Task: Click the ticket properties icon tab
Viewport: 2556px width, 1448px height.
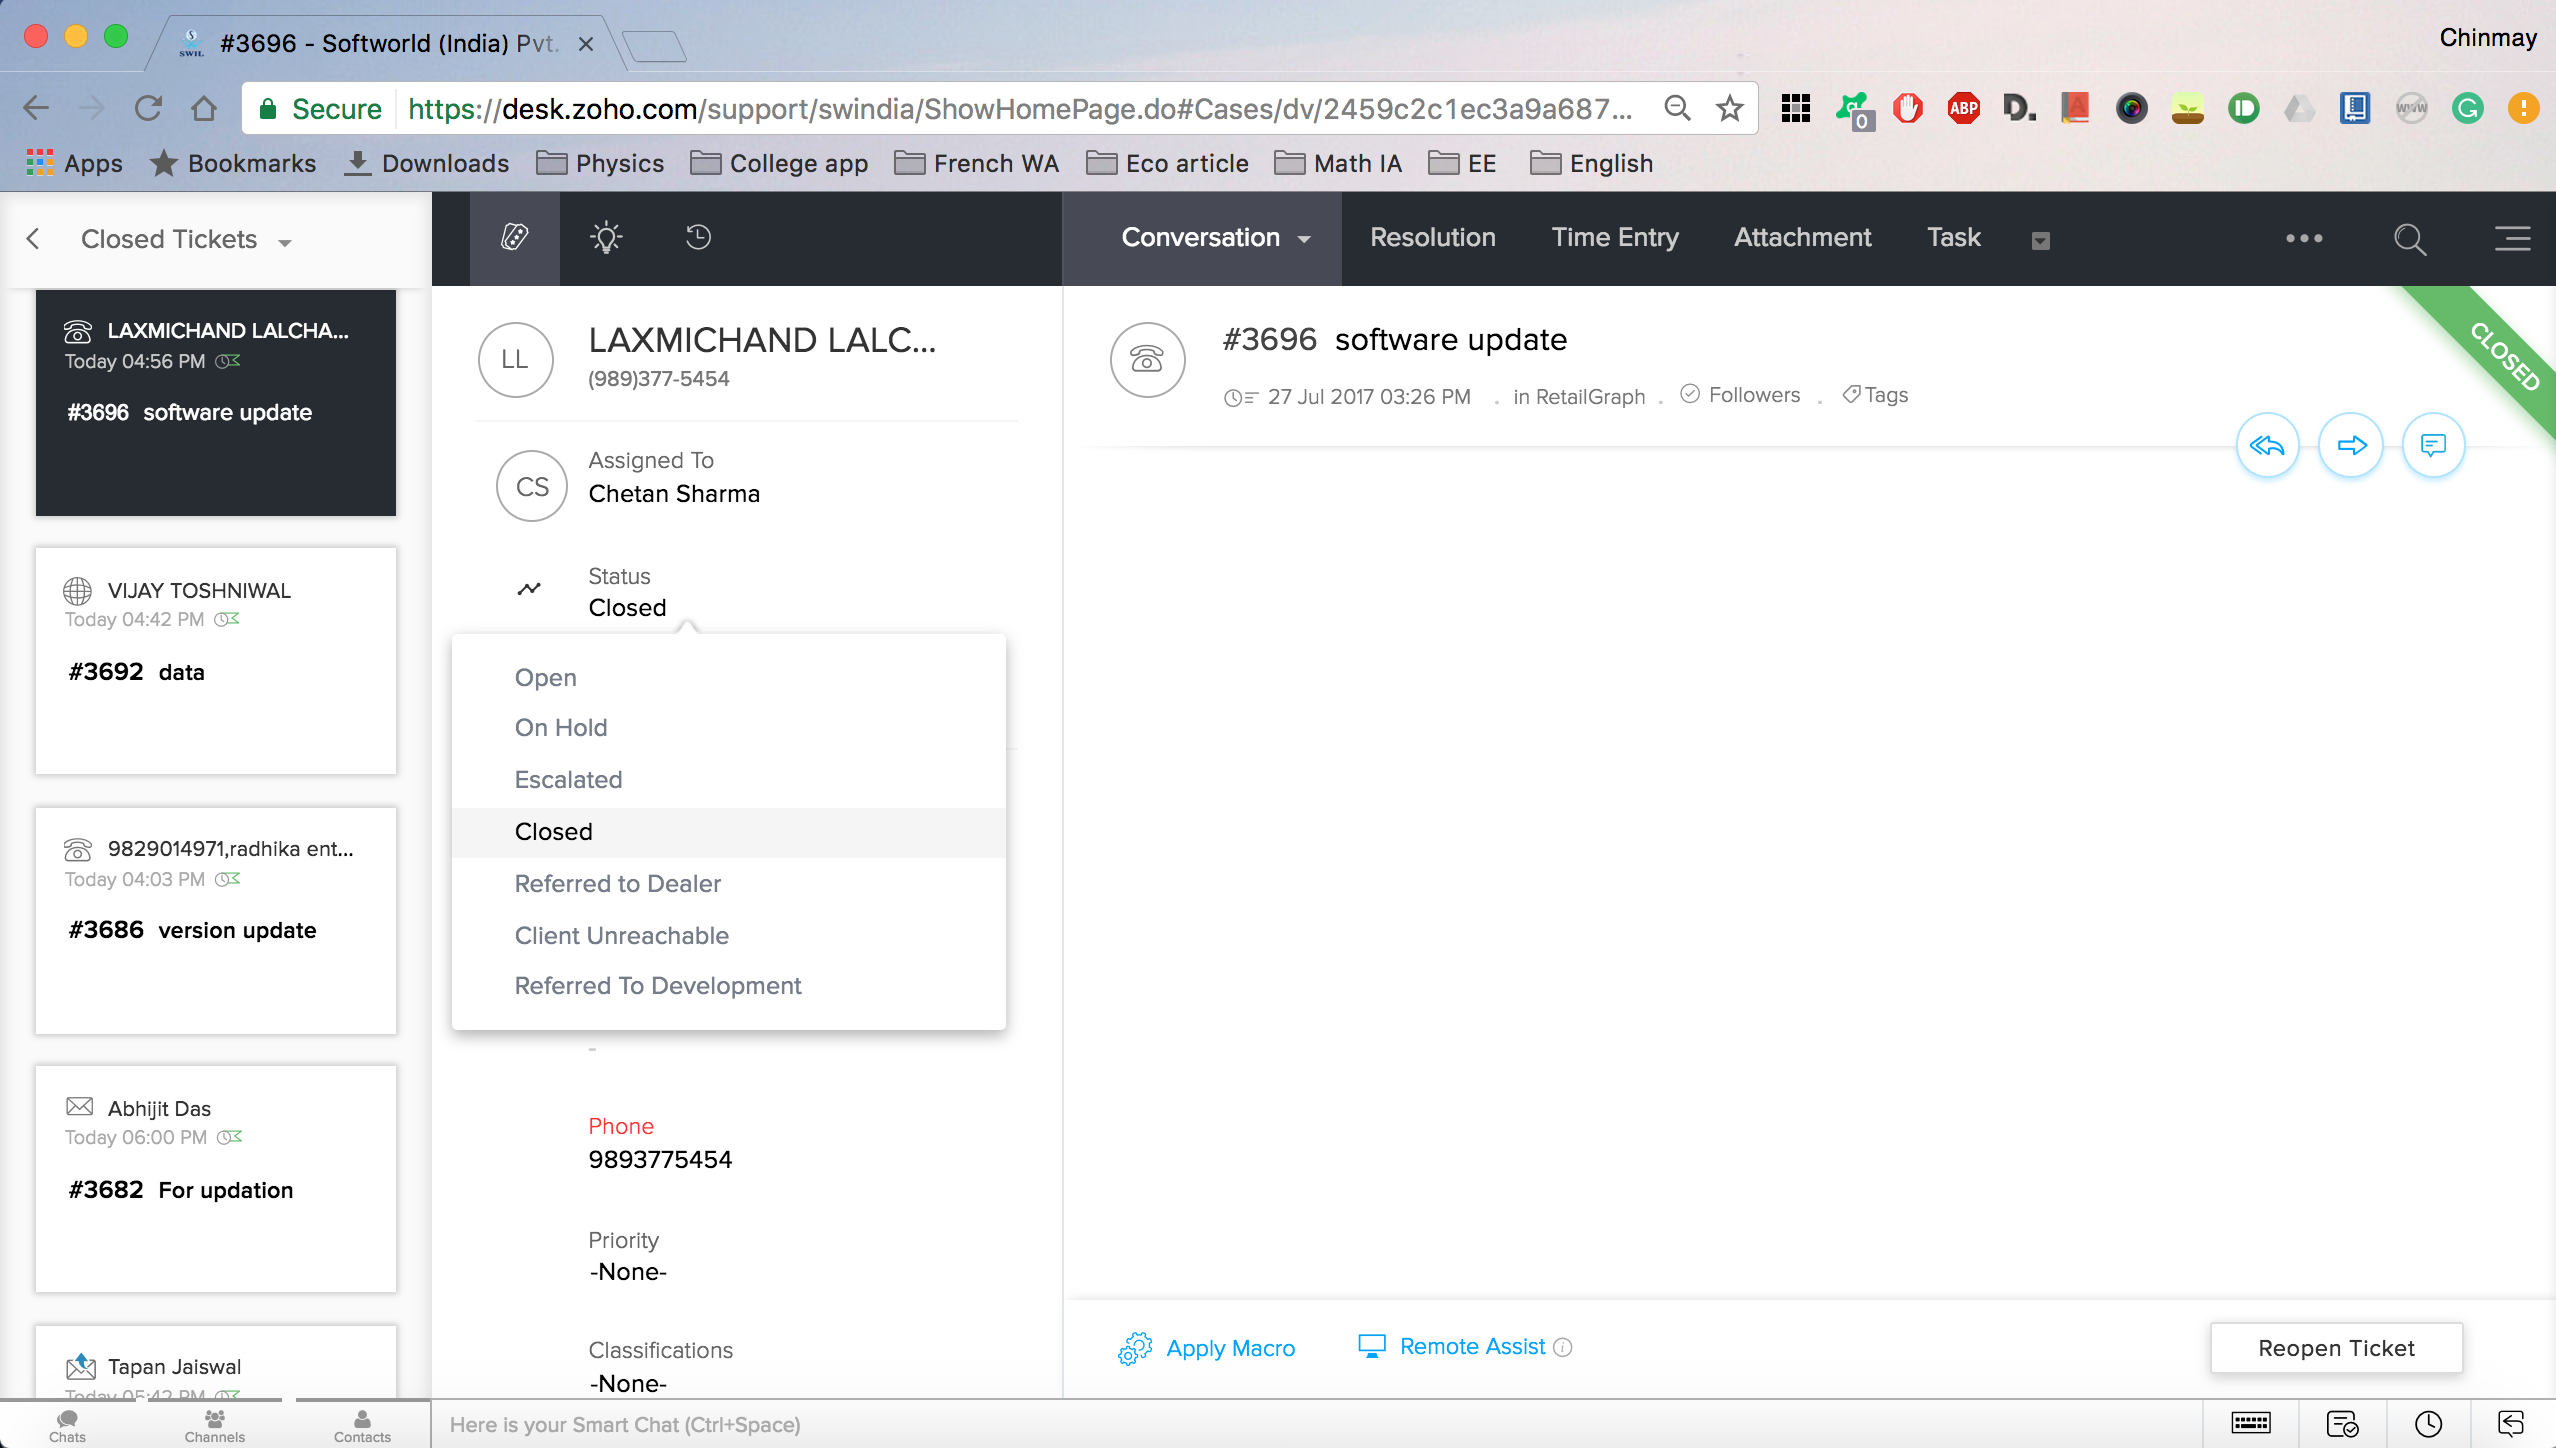Action: 514,238
